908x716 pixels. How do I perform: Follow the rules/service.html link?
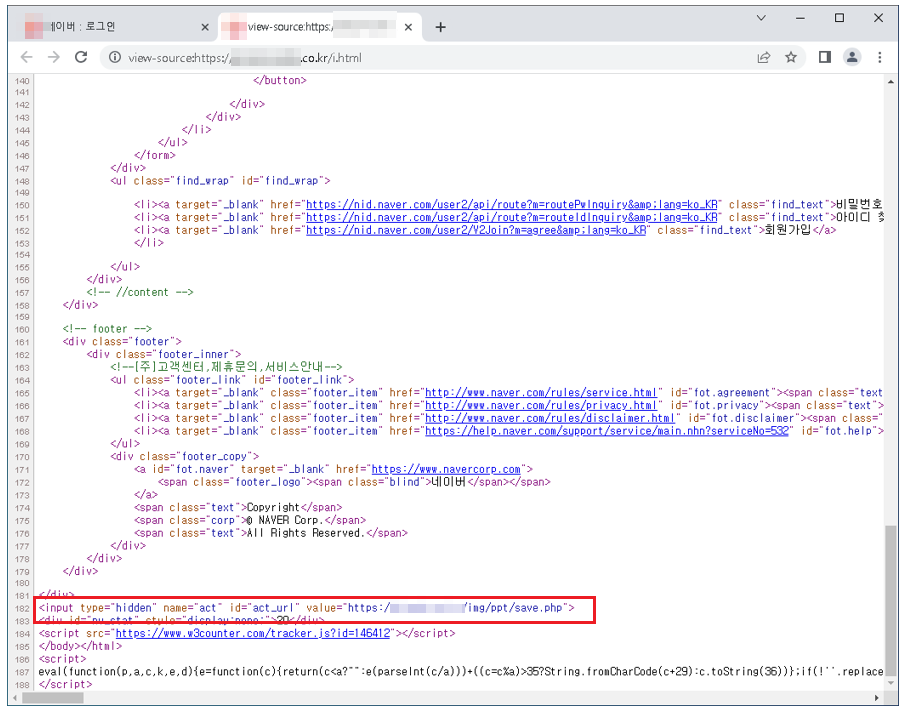pos(543,392)
